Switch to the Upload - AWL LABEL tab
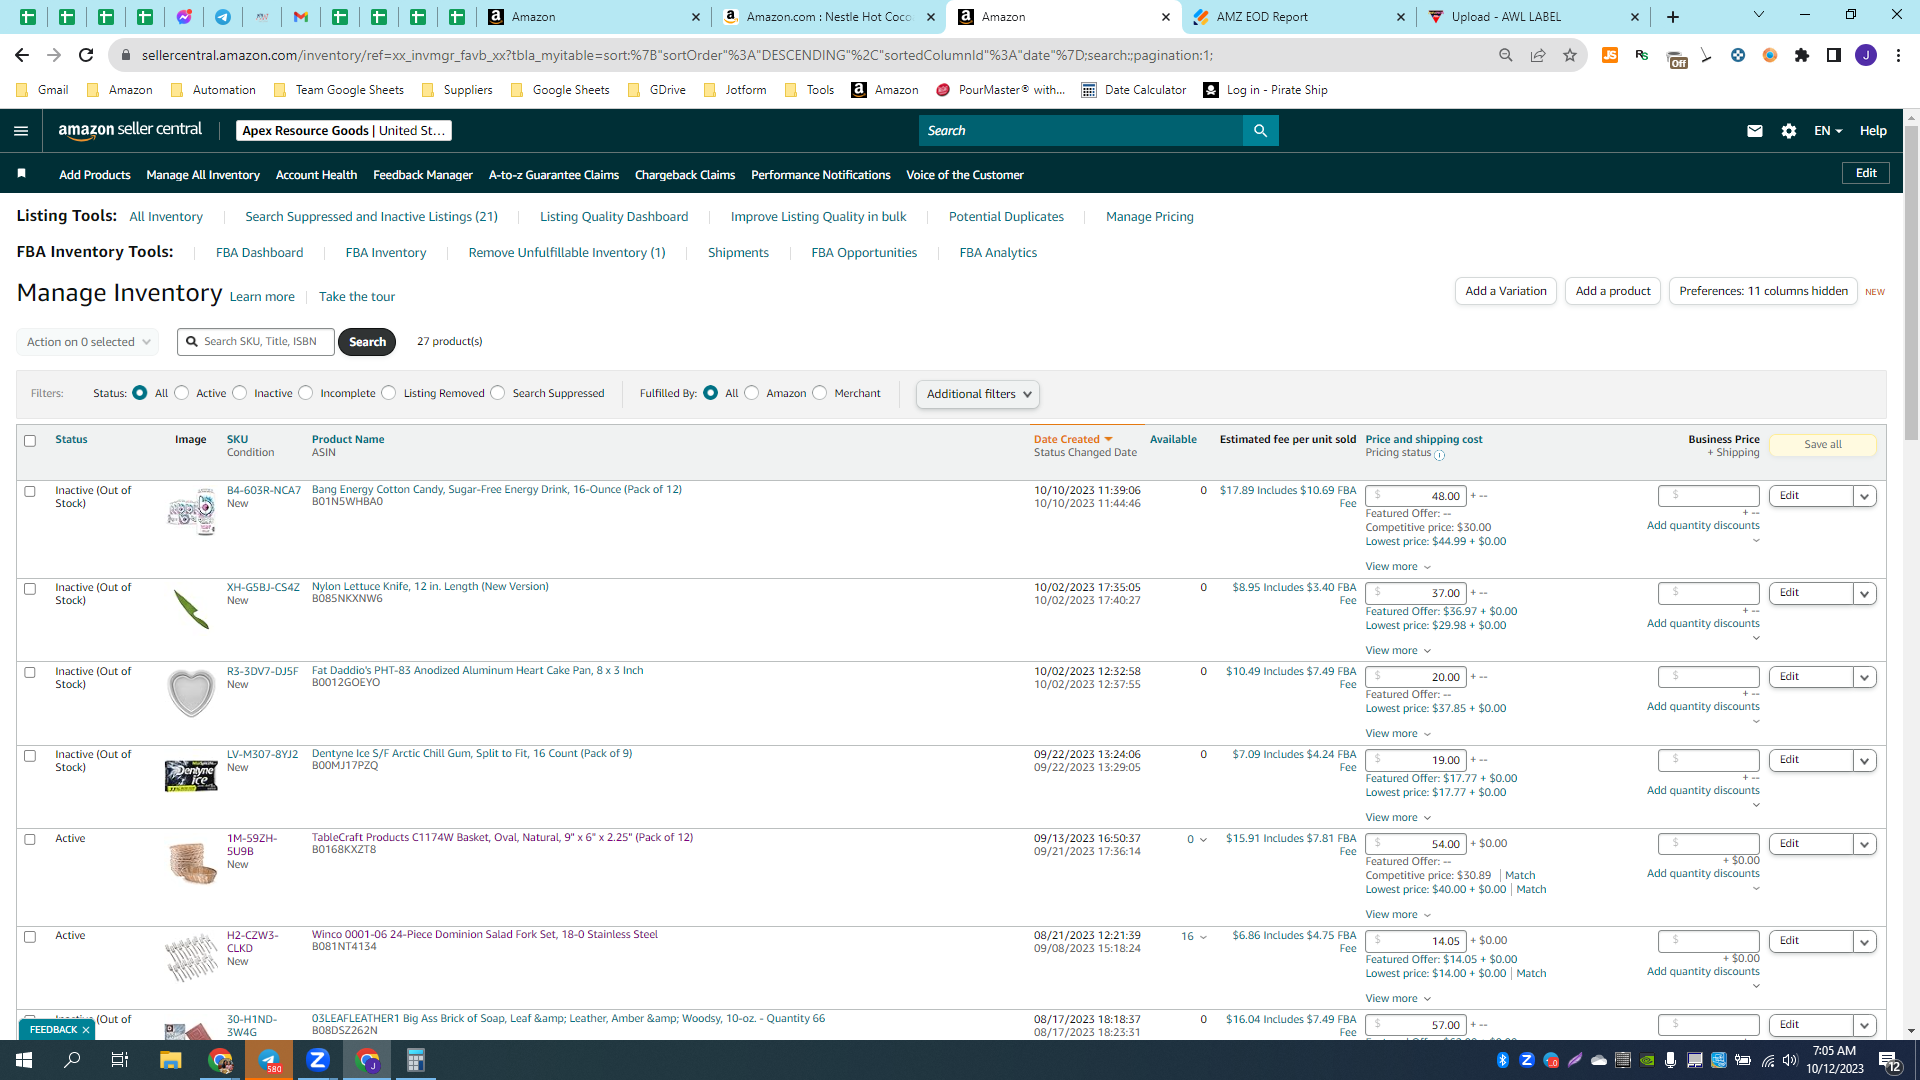Screen dimensions: 1920x1080 pos(1533,17)
